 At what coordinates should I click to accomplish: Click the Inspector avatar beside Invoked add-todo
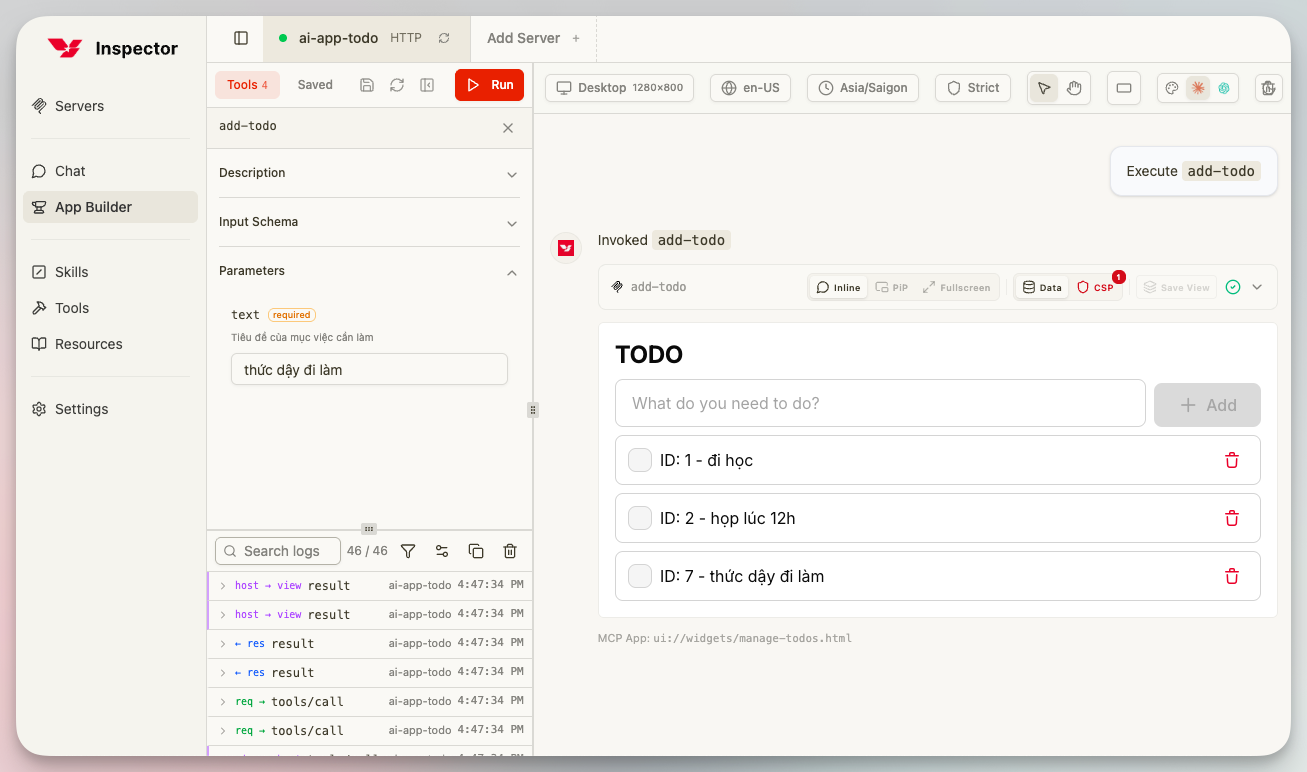pos(566,248)
